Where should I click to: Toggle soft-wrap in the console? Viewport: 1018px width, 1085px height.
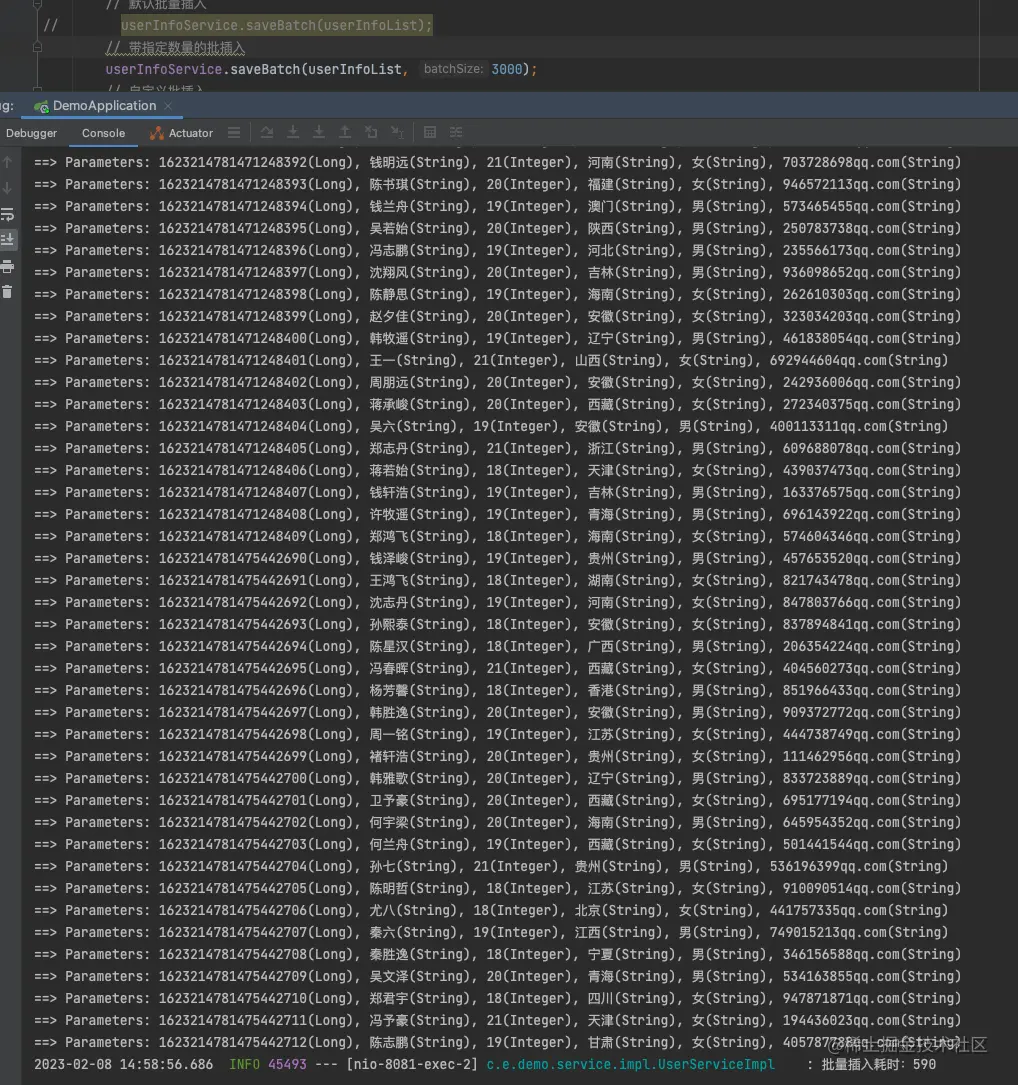point(8,215)
